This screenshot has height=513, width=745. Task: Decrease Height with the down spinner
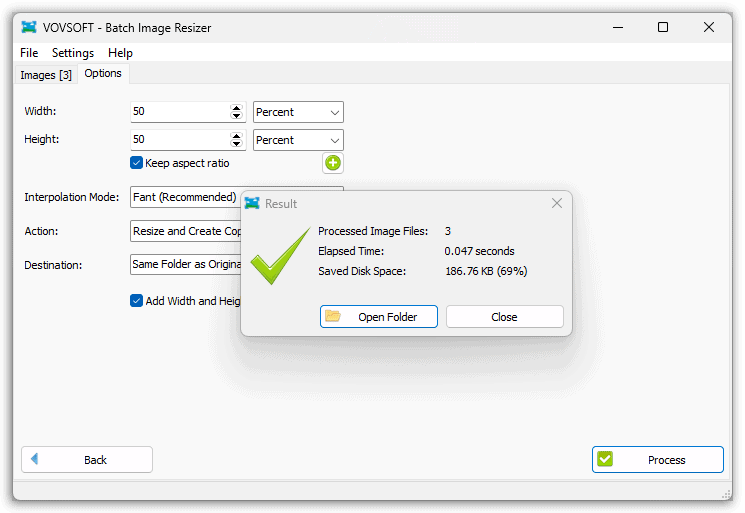point(236,143)
